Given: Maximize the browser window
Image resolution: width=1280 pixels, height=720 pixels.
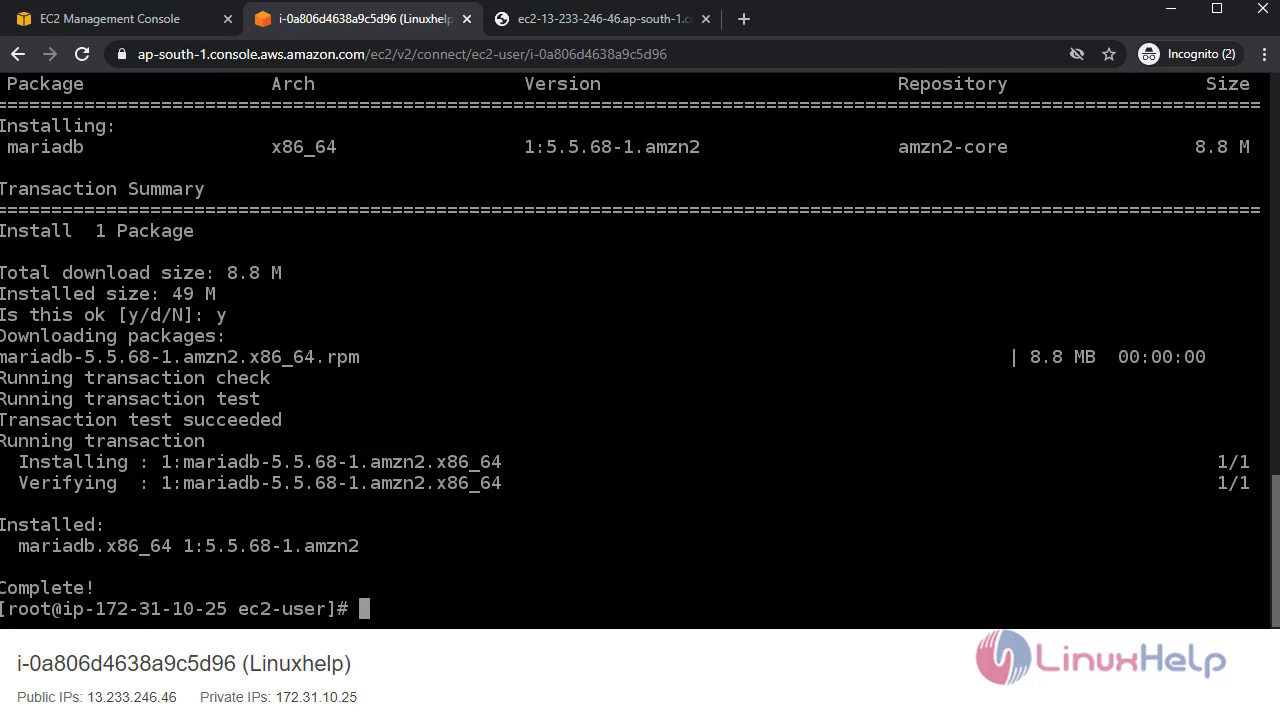Looking at the screenshot, I should point(1217,8).
